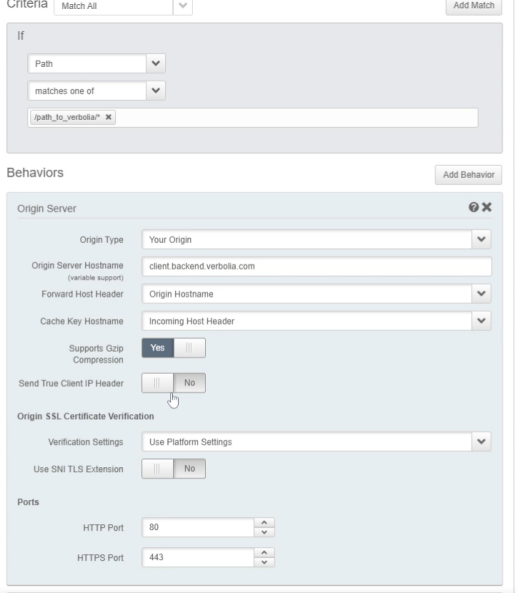Remove the /path_to_verbolia/* tag
The height and width of the screenshot is (593, 516).
coord(108,117)
